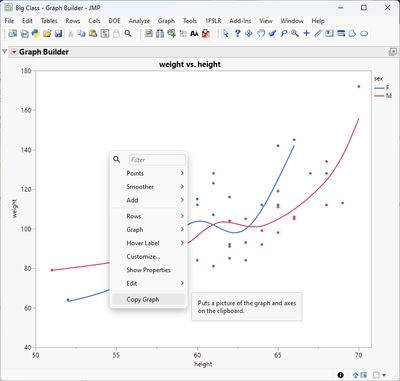Select the Simple Shape oval tool
Viewport: 400px width, 381px height.
click(364, 33)
